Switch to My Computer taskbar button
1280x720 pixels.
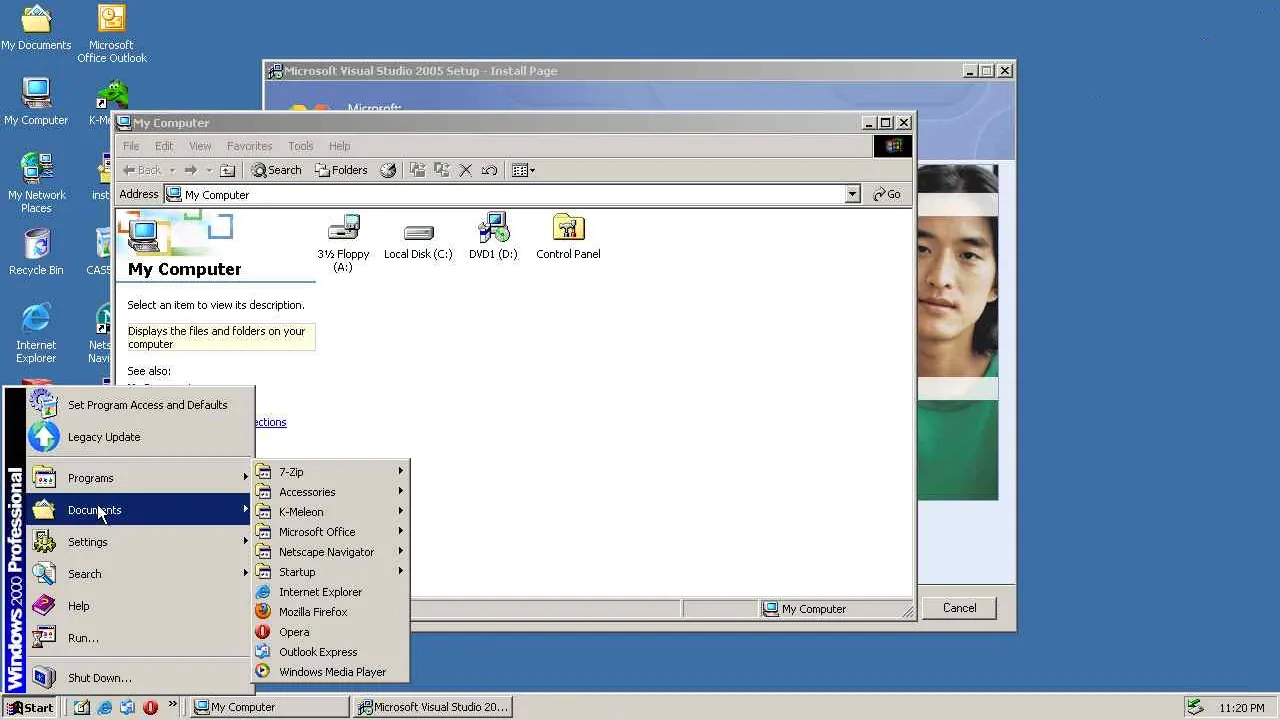pyautogui.click(x=270, y=707)
